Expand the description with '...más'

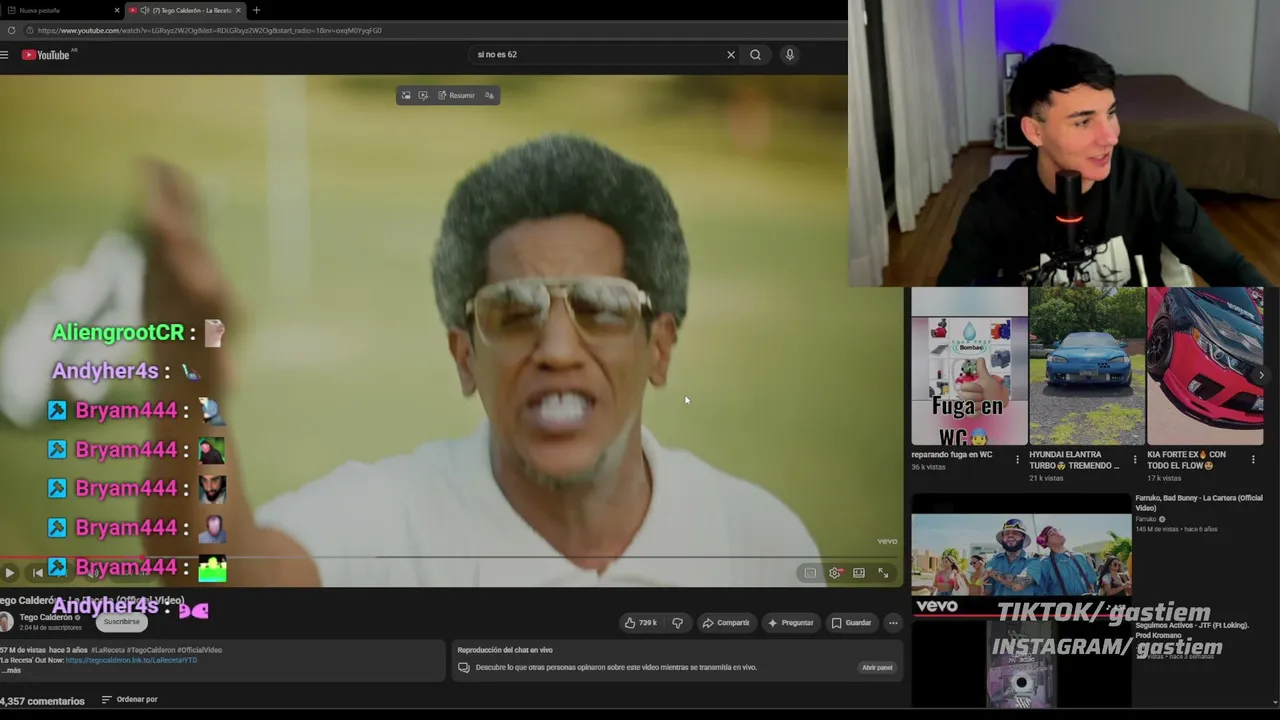12,670
